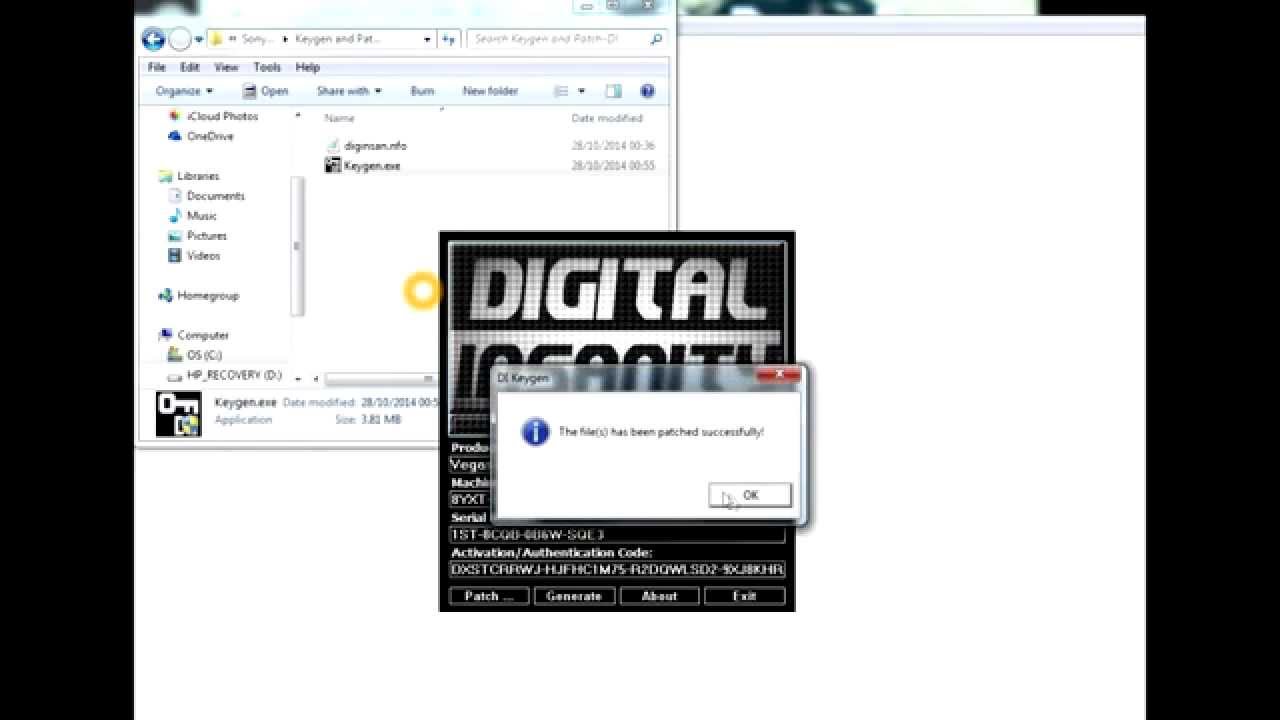Viewport: 1280px width, 720px height.
Task: Click the Generate button in keygen
Action: coord(573,596)
